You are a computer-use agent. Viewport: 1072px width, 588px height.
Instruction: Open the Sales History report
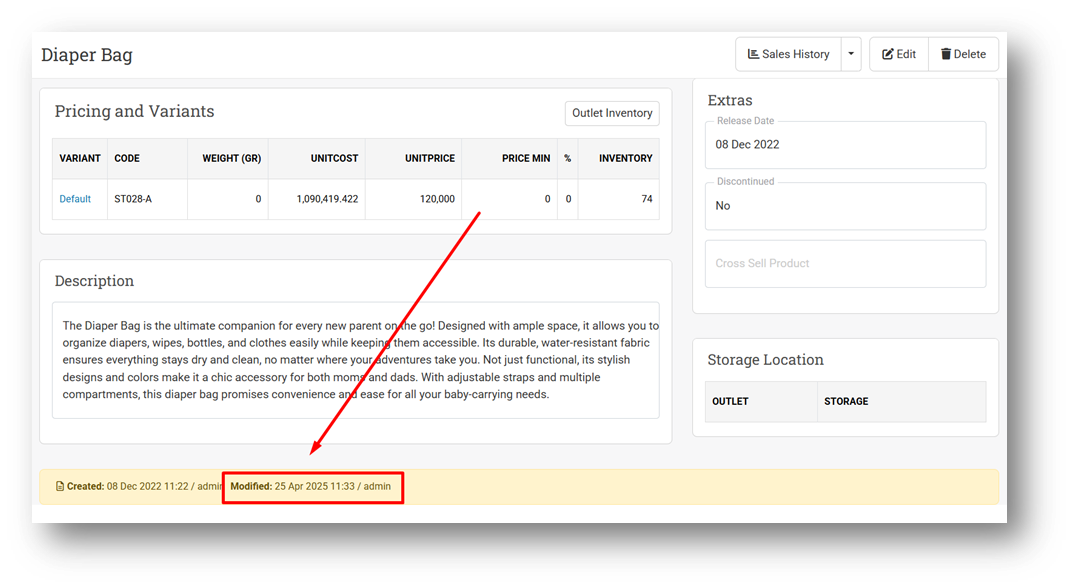click(788, 54)
